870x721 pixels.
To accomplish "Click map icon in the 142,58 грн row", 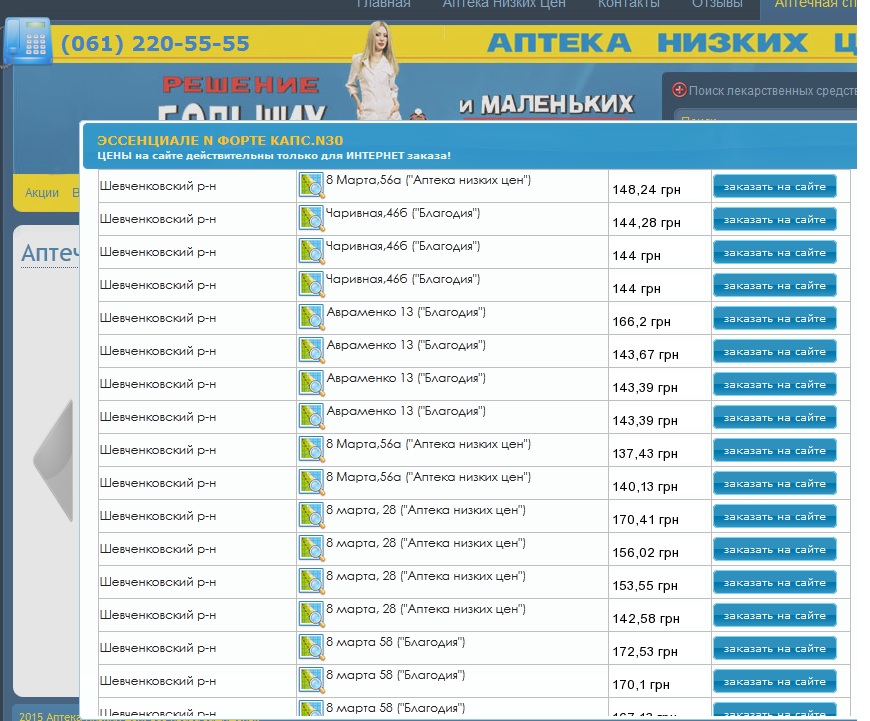I will [x=311, y=615].
